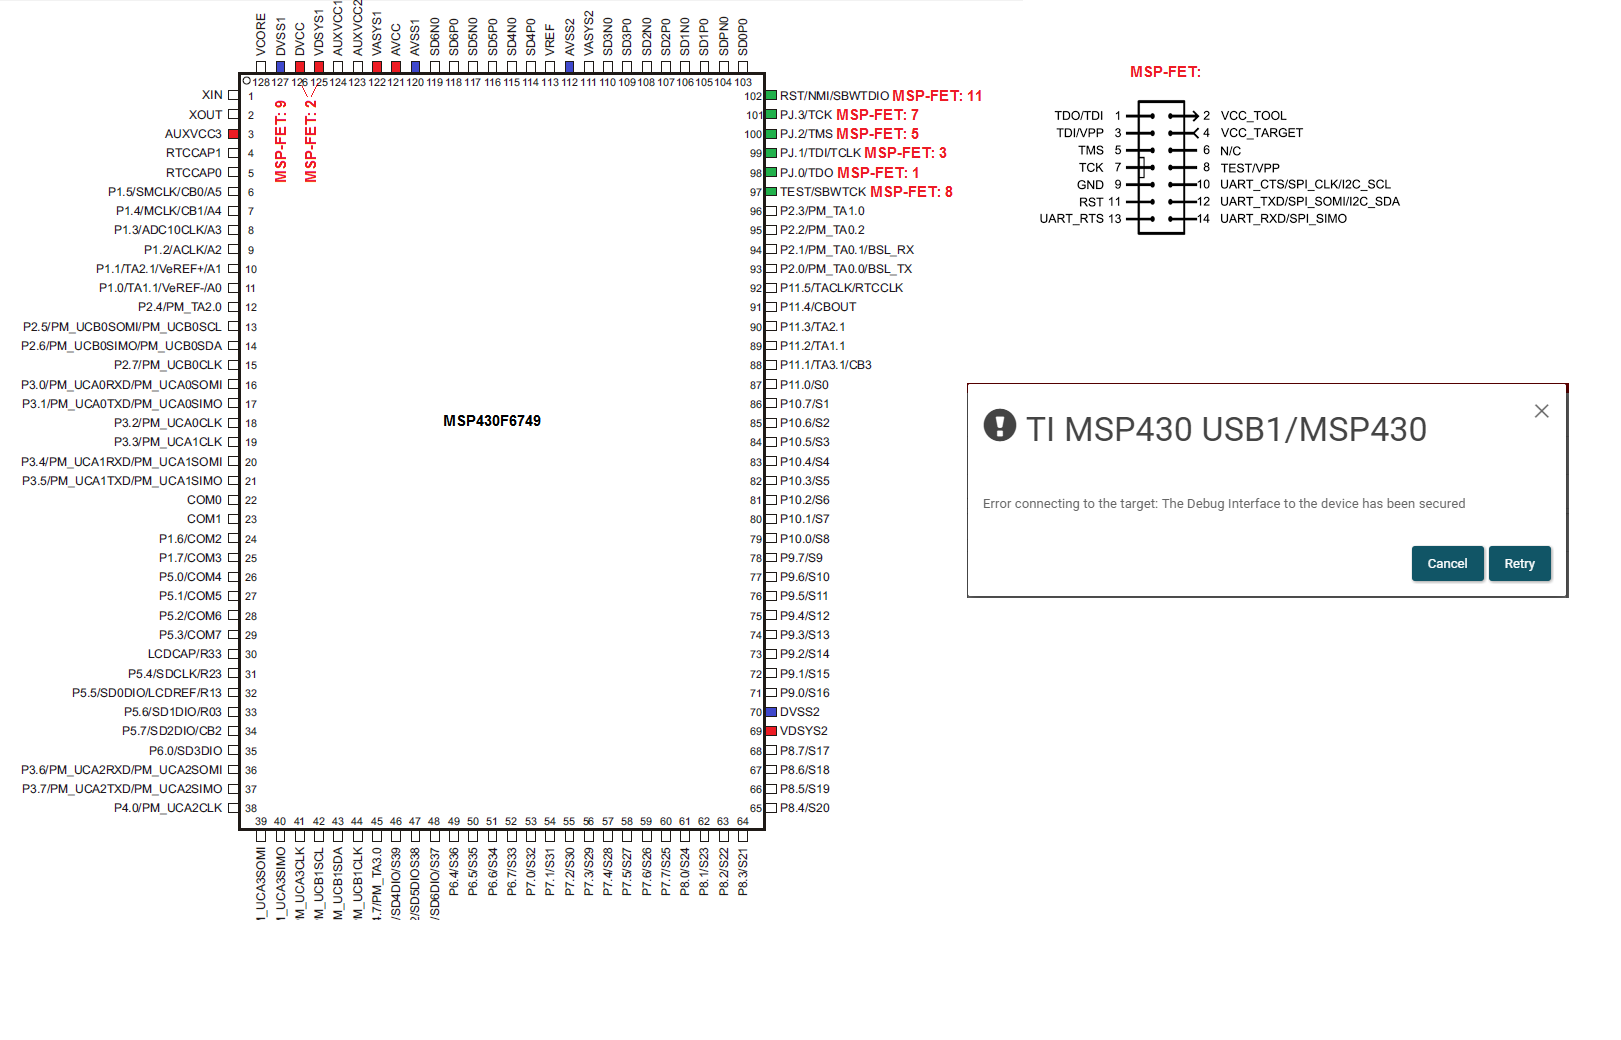The height and width of the screenshot is (1040, 1621).
Task: Click the P4.0/PM_UCA2CLK pin label
Action: click(x=168, y=808)
